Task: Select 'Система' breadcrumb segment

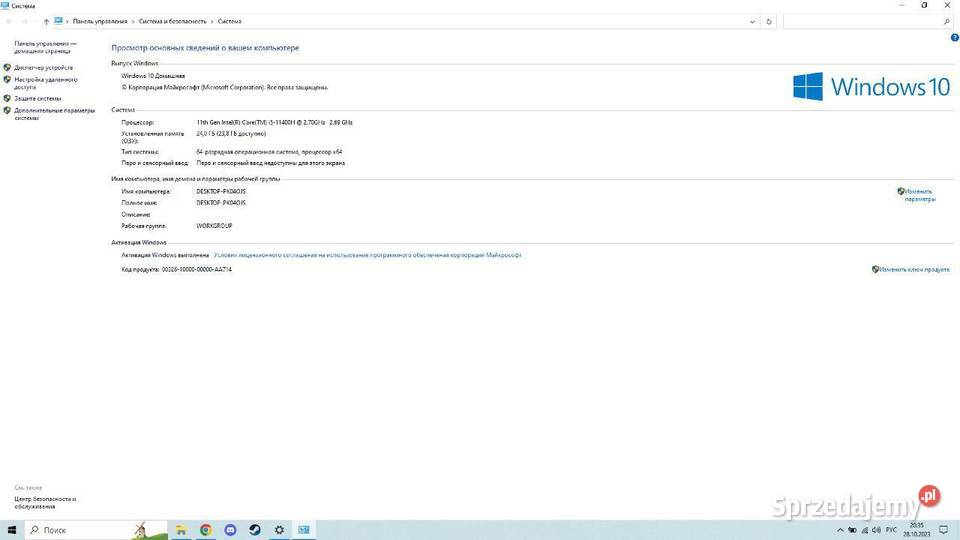Action: [x=230, y=21]
